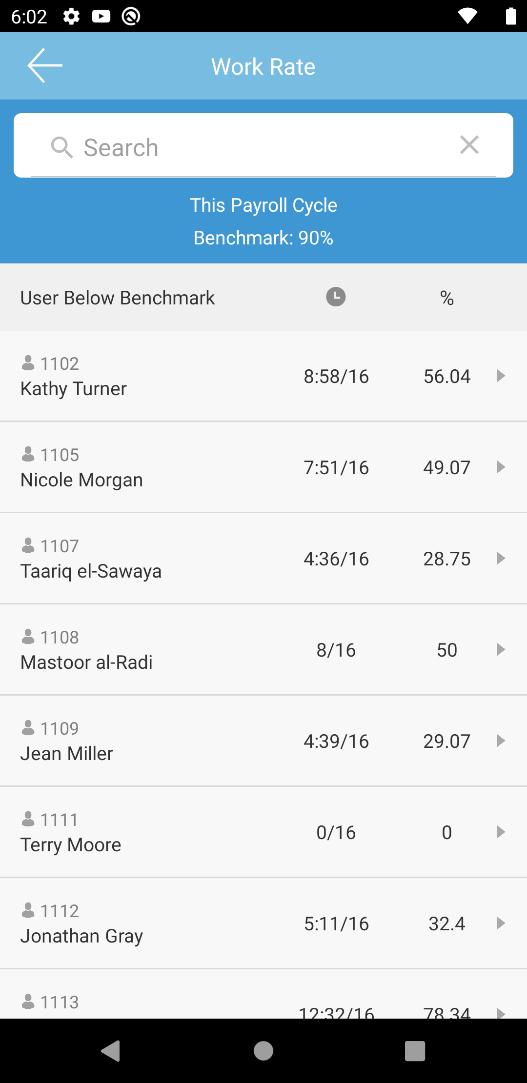
Task: Select Mastoor al-Radi entry
Action: (263, 649)
